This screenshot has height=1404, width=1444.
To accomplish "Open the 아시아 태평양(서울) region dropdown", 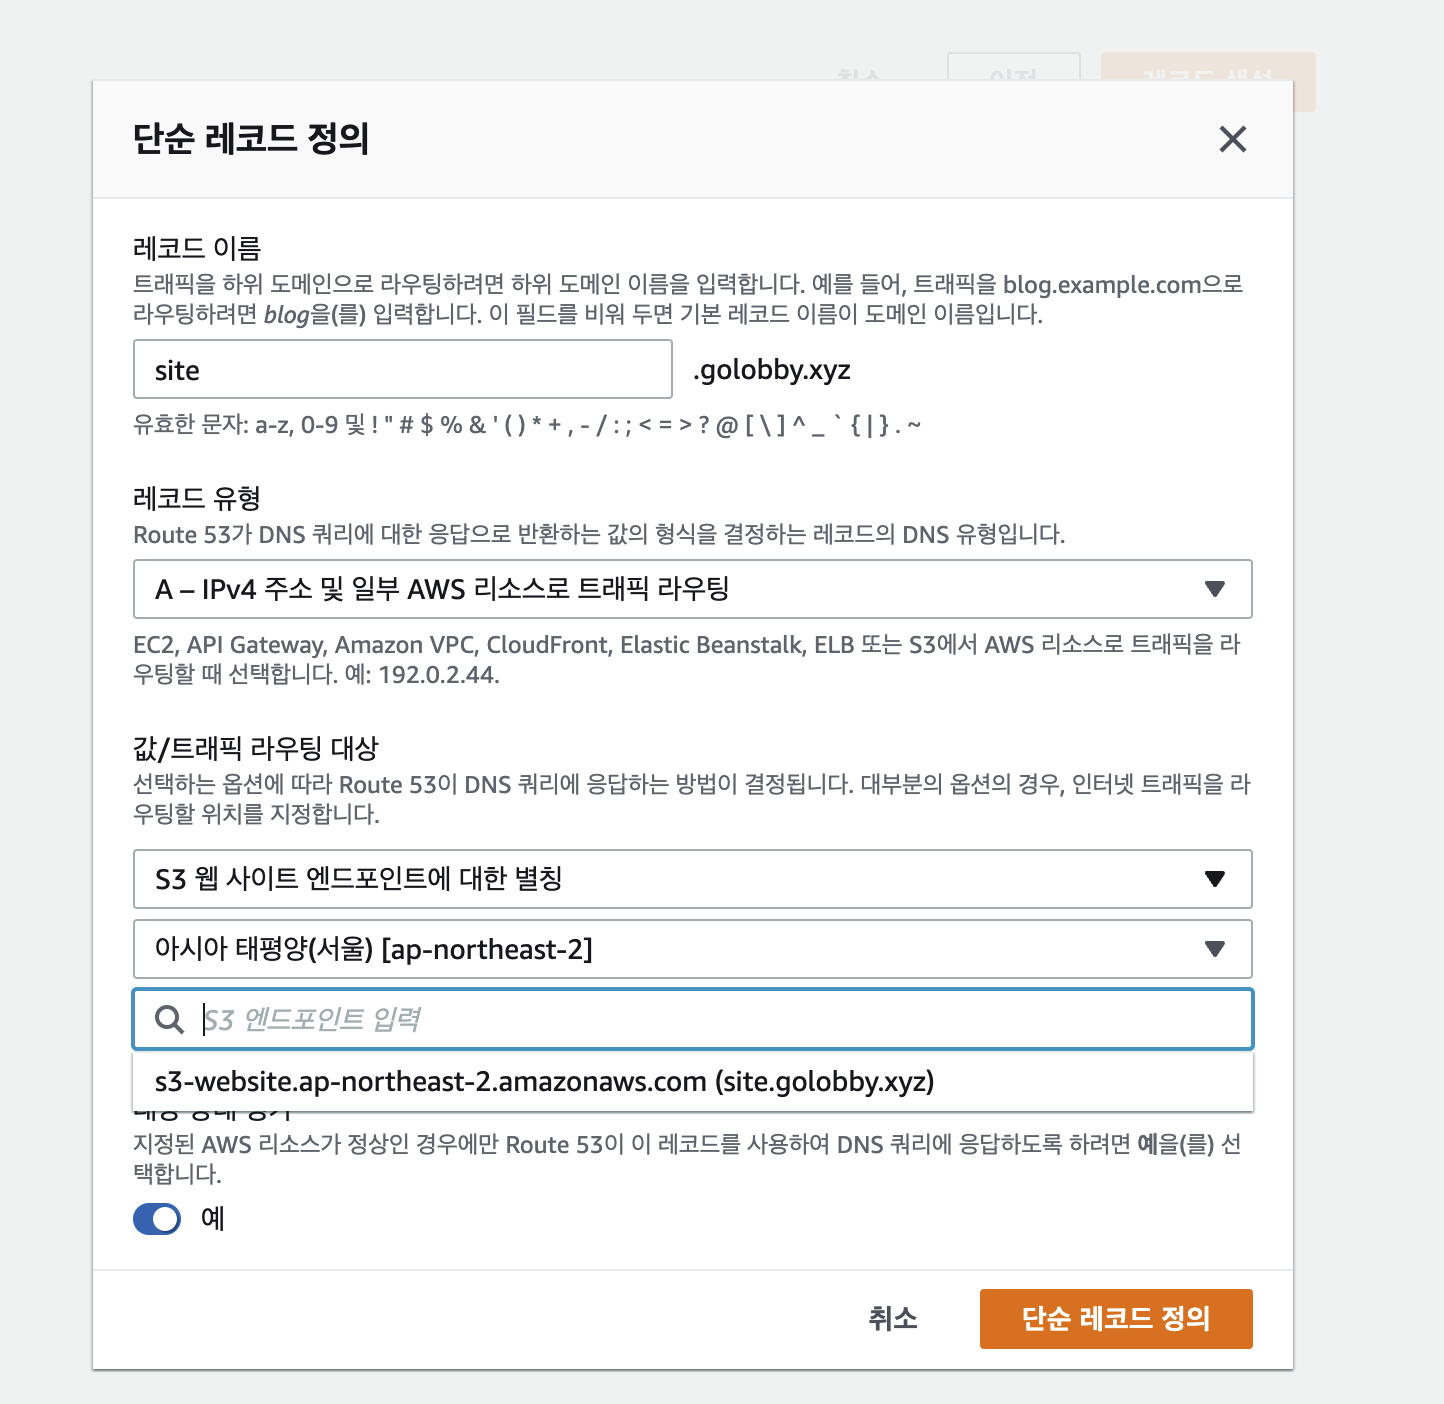I will coord(693,949).
